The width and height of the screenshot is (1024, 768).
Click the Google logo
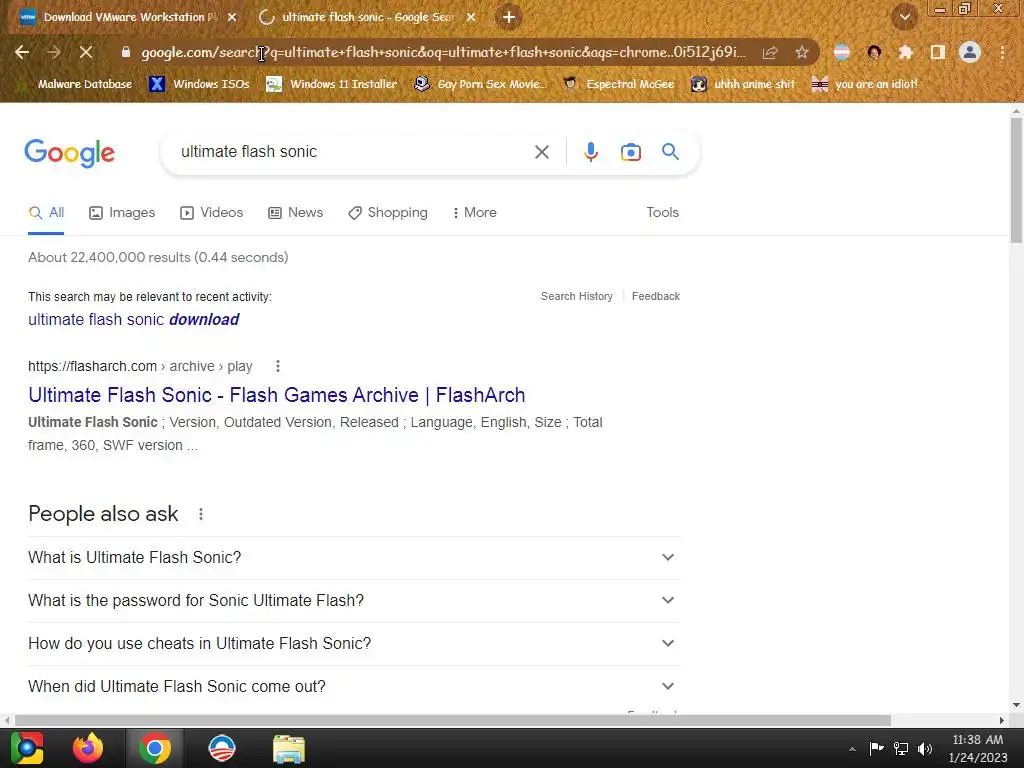[x=70, y=153]
